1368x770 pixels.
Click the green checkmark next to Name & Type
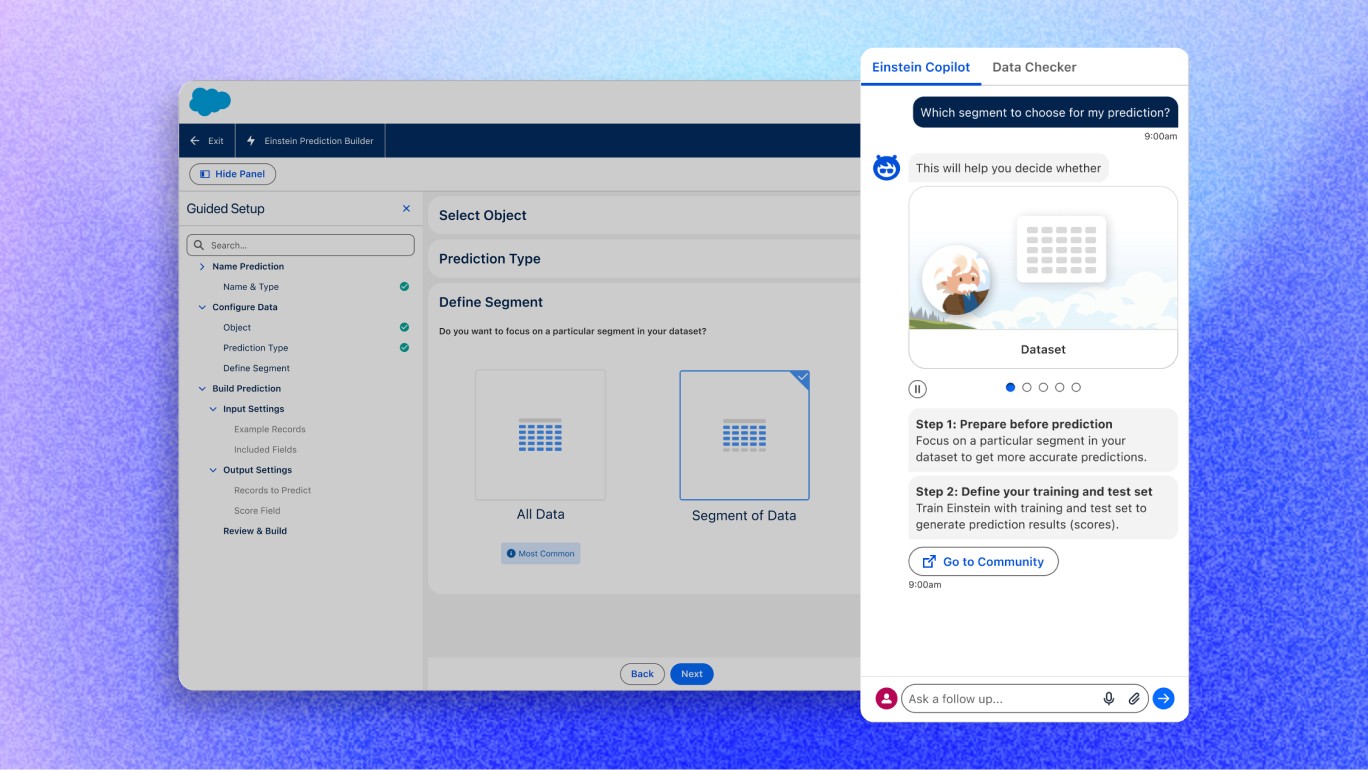pyautogui.click(x=404, y=287)
